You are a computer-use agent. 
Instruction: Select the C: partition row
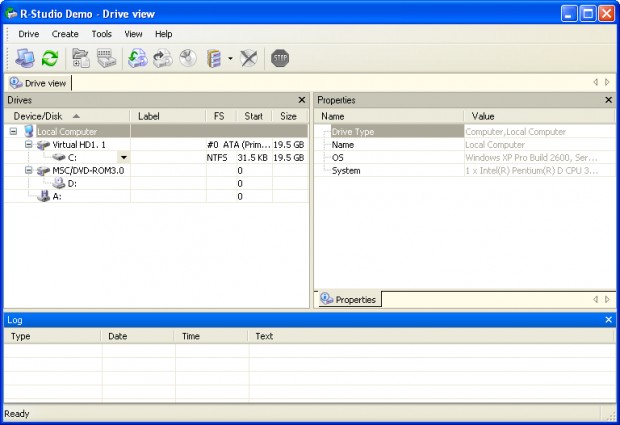click(156, 158)
